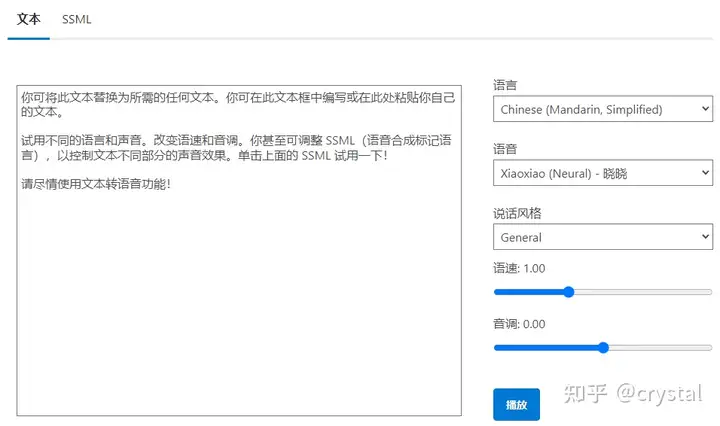Click the 说话风格 label

[x=517, y=213]
